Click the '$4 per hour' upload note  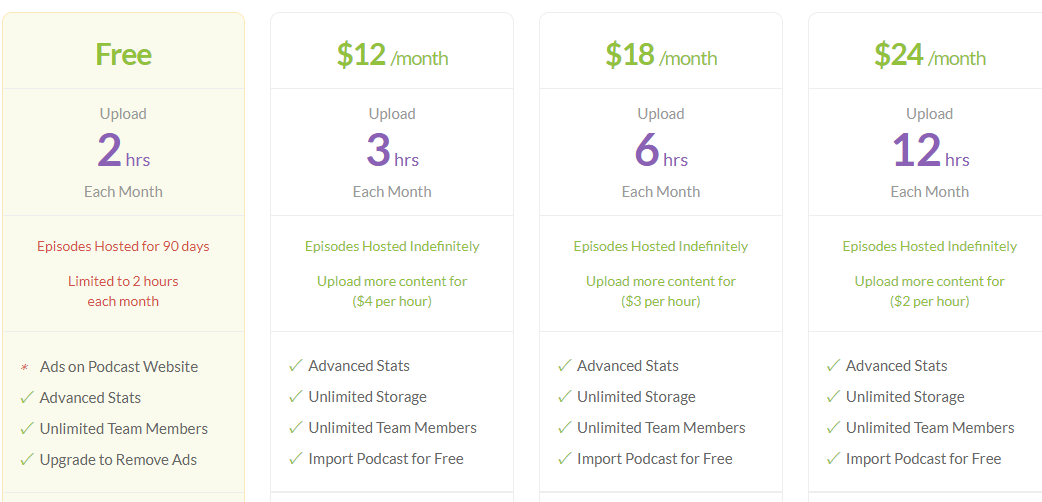click(x=392, y=301)
